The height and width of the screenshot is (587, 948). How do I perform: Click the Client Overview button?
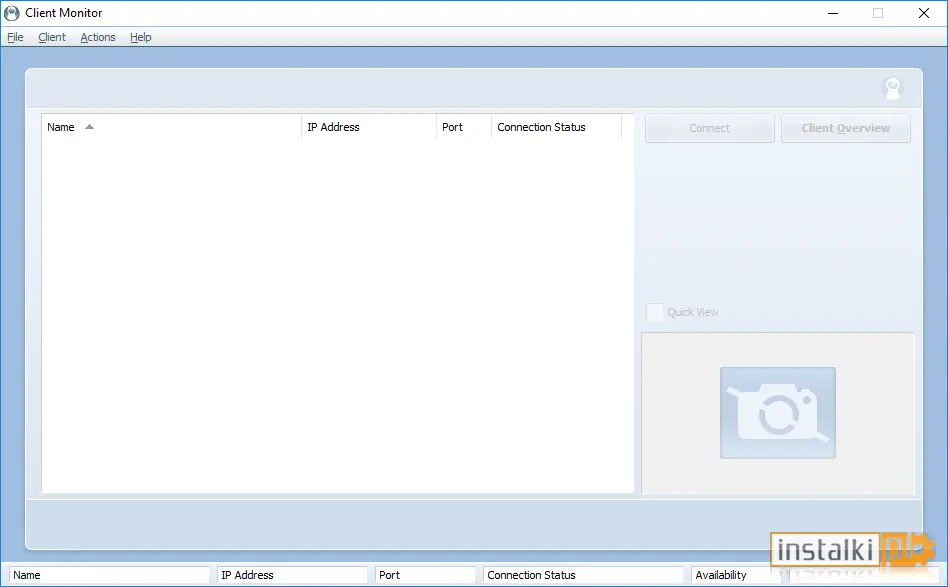point(845,128)
